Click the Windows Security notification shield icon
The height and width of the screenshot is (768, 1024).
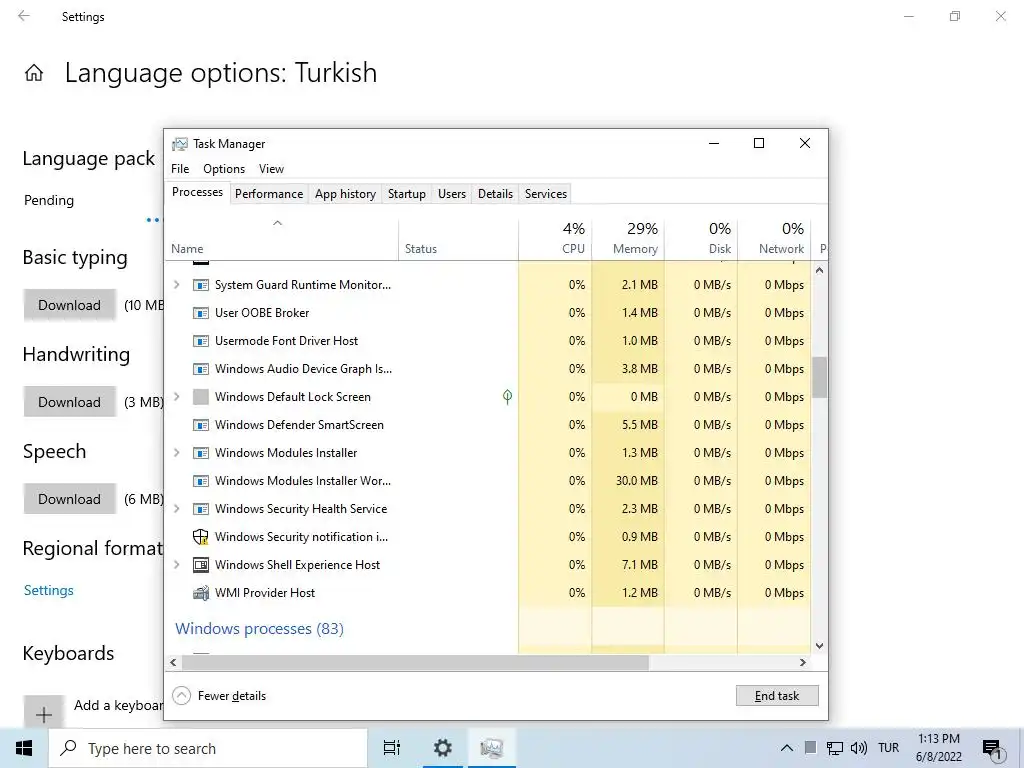pos(201,537)
